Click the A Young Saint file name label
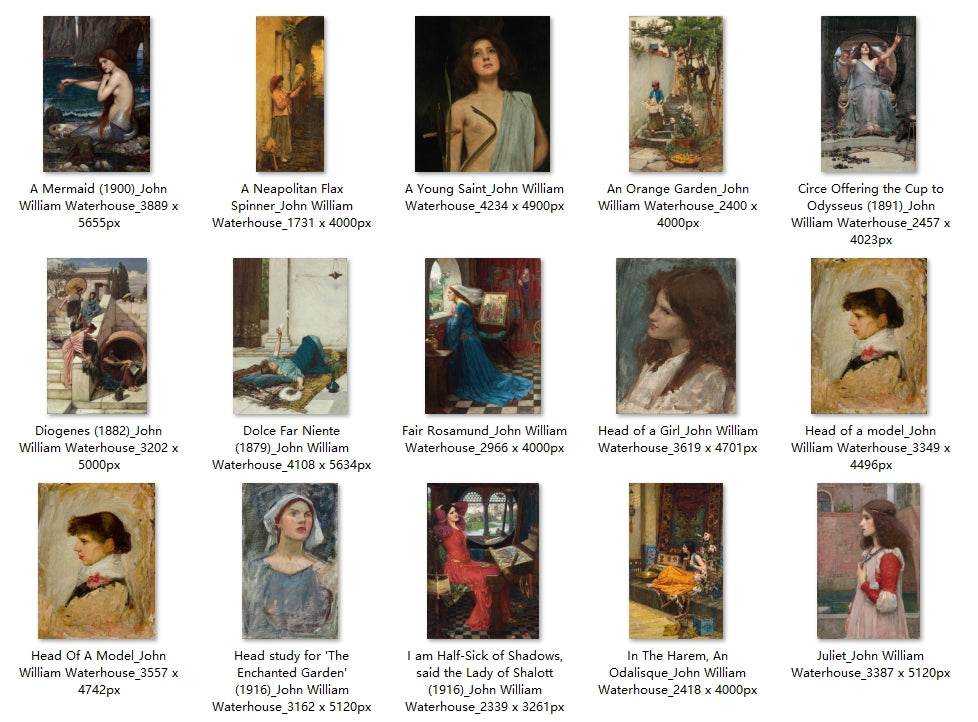Viewport: 978px width, 722px height. (x=485, y=197)
